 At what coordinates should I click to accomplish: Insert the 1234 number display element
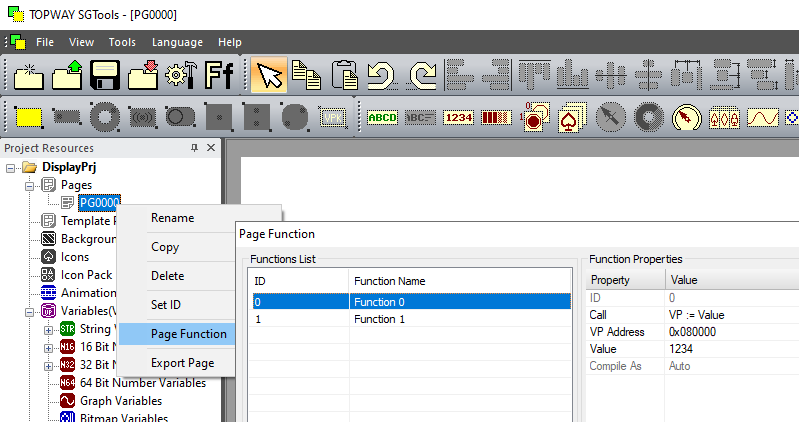(458, 117)
